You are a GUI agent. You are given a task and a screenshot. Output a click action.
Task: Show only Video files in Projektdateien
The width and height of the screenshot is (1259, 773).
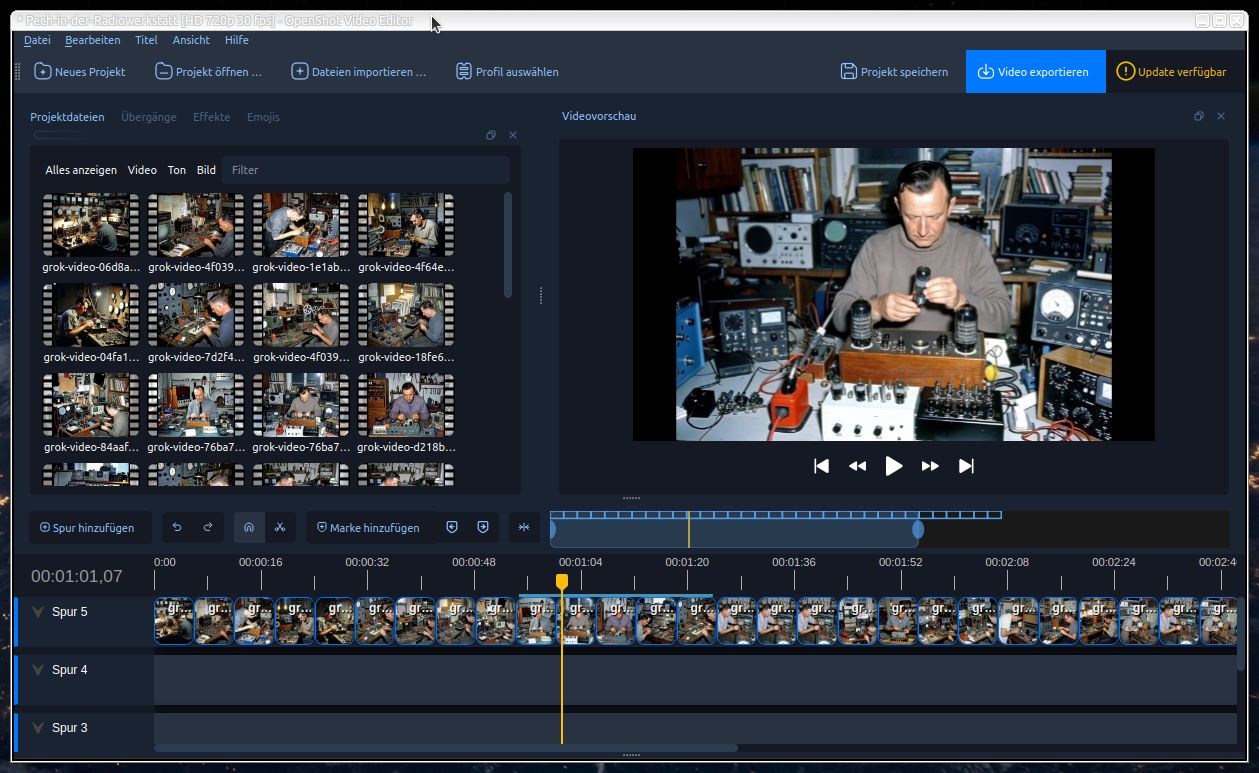click(142, 170)
